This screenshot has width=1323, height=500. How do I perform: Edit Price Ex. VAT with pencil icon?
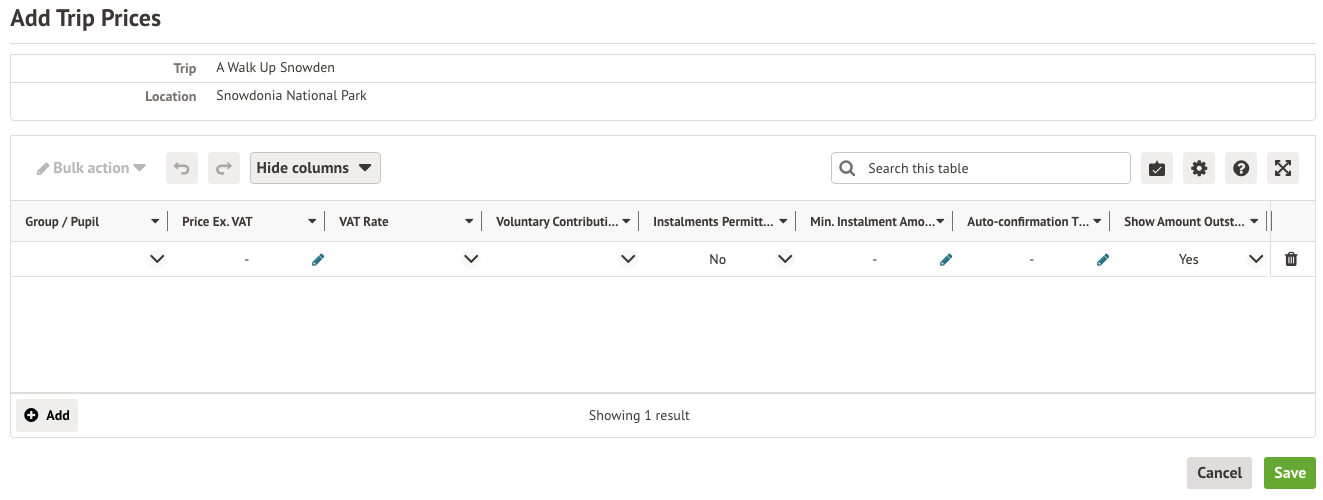point(318,259)
